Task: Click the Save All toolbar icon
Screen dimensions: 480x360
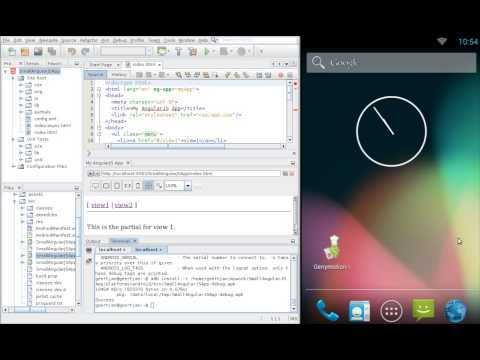Action: pyautogui.click(x=52, y=52)
